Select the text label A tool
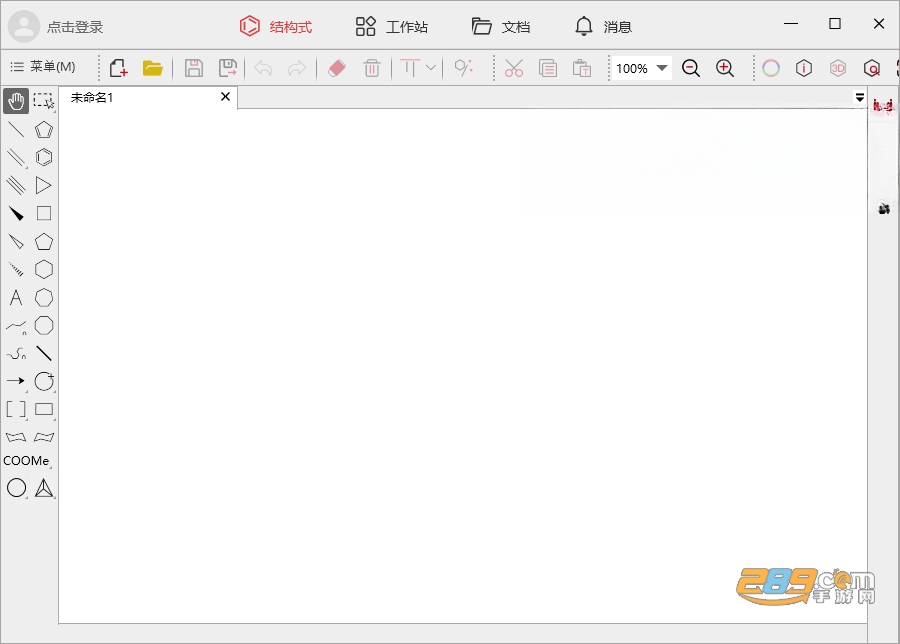 (16, 297)
